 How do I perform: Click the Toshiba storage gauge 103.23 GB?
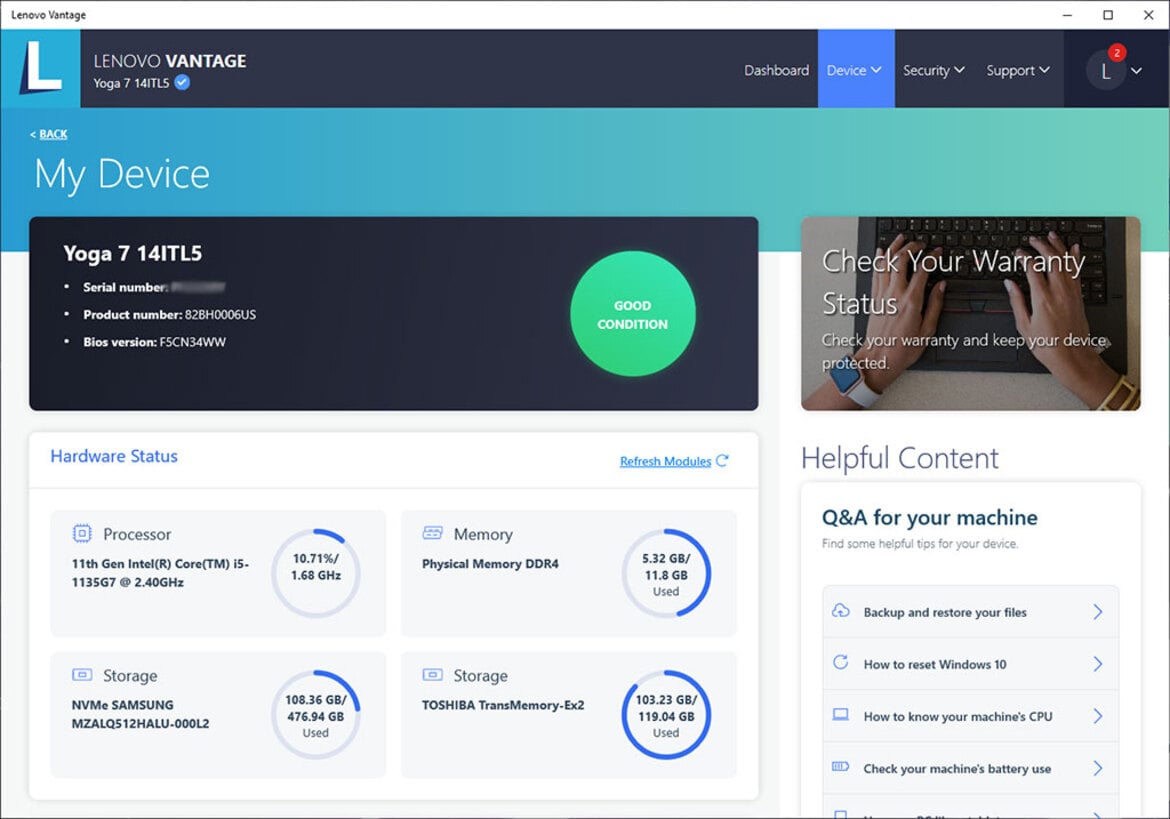click(666, 715)
